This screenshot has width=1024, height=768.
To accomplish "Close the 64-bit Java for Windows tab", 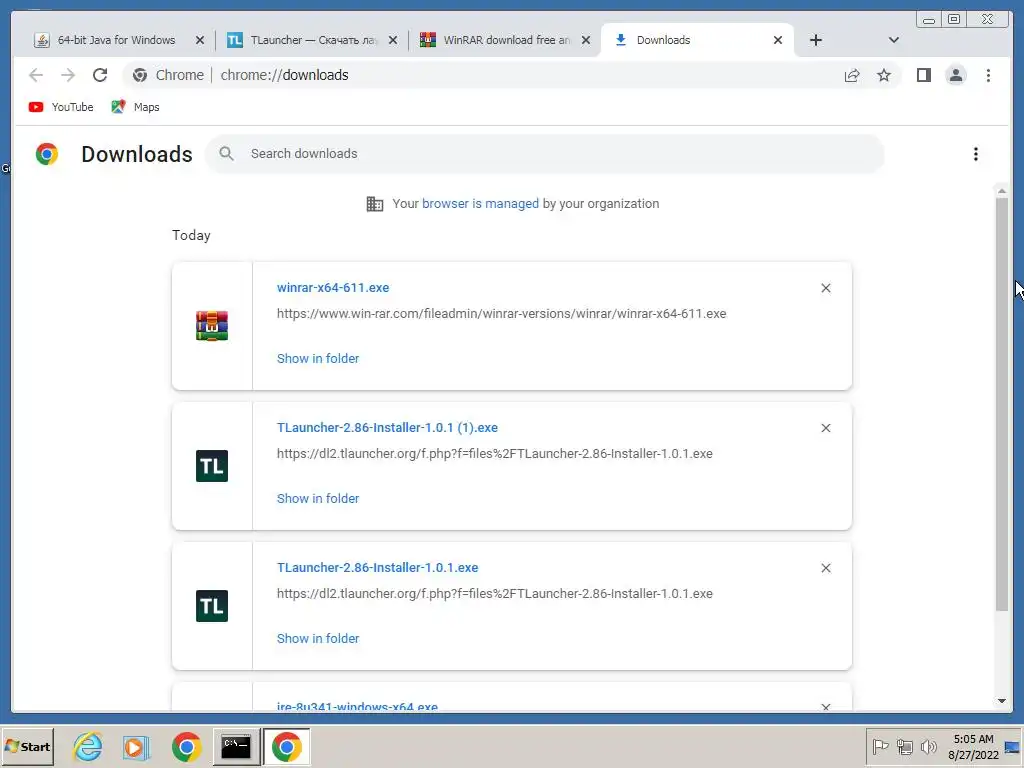I will pyautogui.click(x=200, y=40).
